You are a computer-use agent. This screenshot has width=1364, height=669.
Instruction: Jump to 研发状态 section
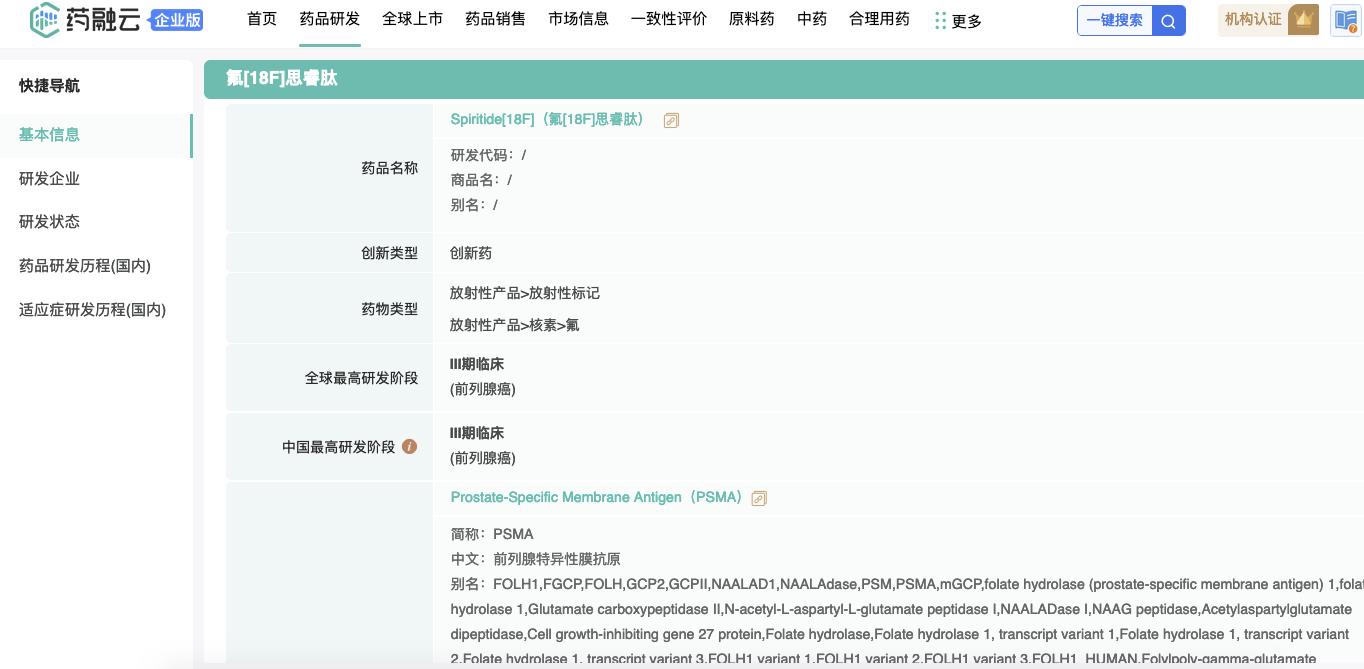coord(50,222)
